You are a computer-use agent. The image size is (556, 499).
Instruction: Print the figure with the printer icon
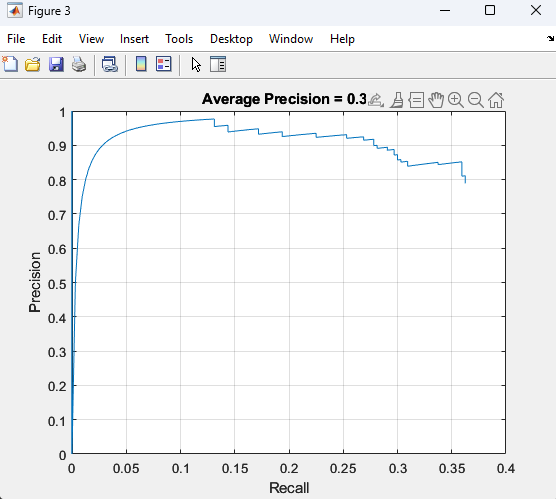click(79, 65)
